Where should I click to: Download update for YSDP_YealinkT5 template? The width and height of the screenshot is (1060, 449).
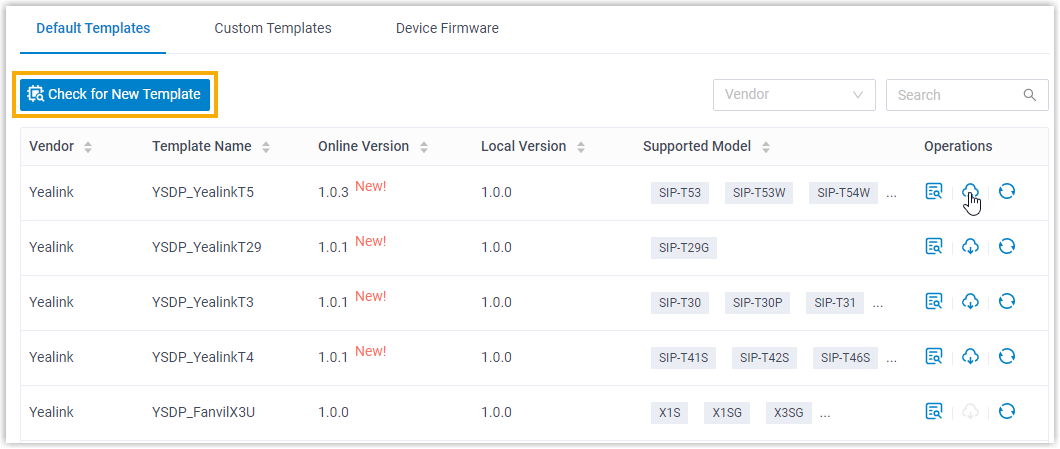click(x=970, y=192)
